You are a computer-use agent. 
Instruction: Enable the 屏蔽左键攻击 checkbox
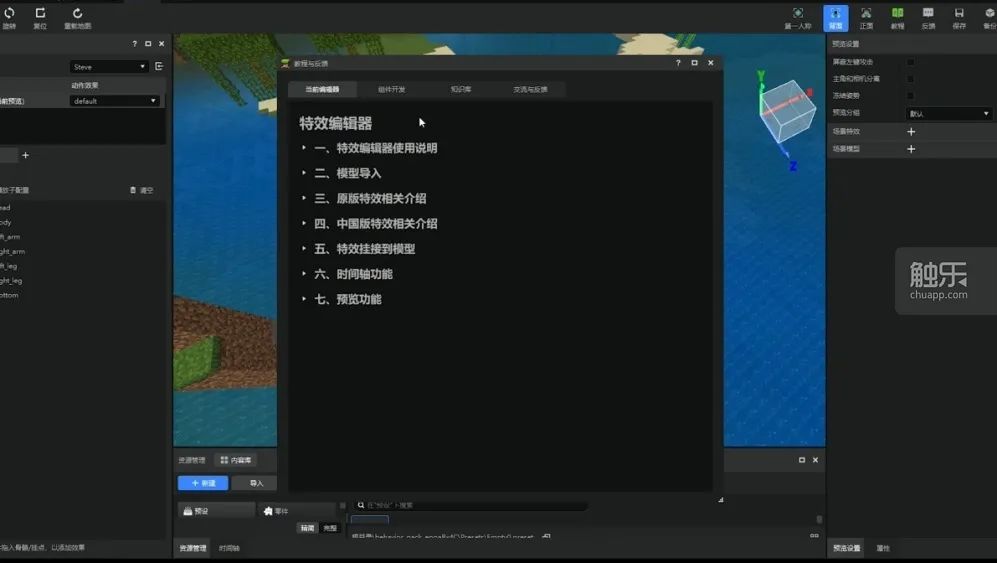(x=910, y=62)
